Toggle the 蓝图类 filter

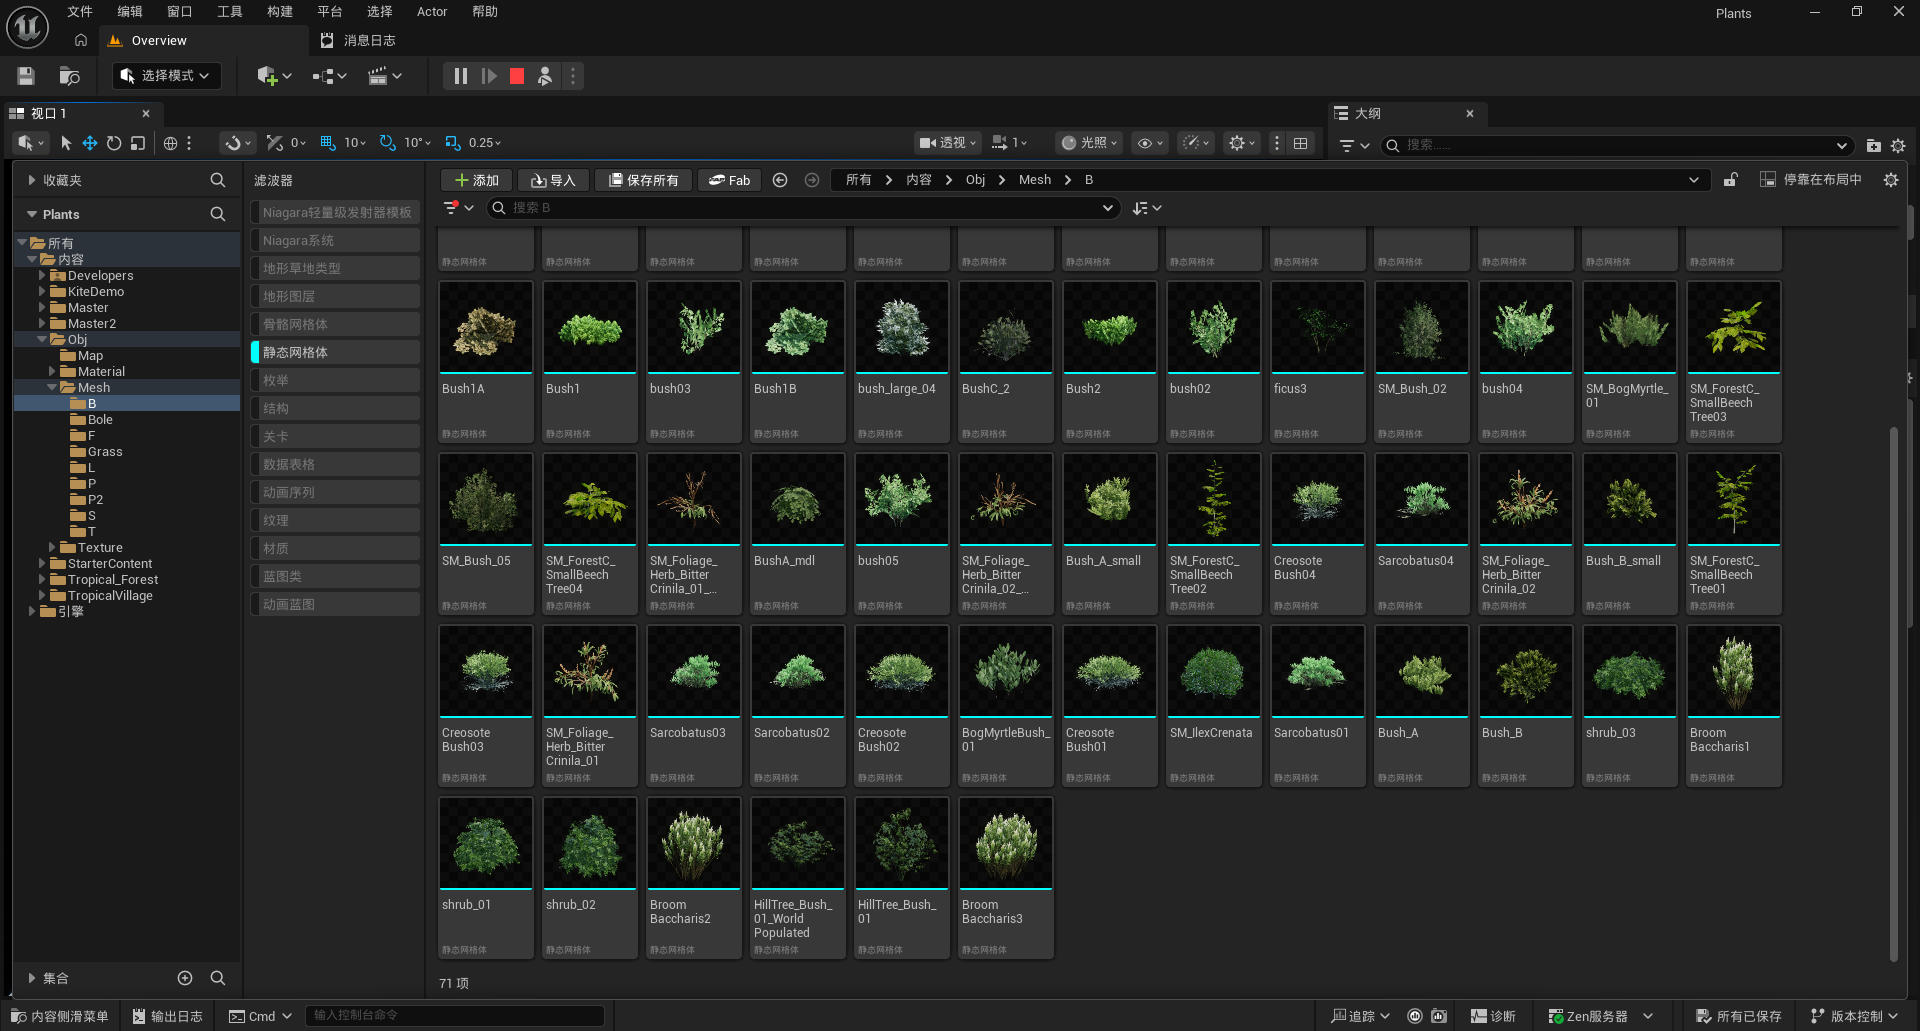(335, 576)
